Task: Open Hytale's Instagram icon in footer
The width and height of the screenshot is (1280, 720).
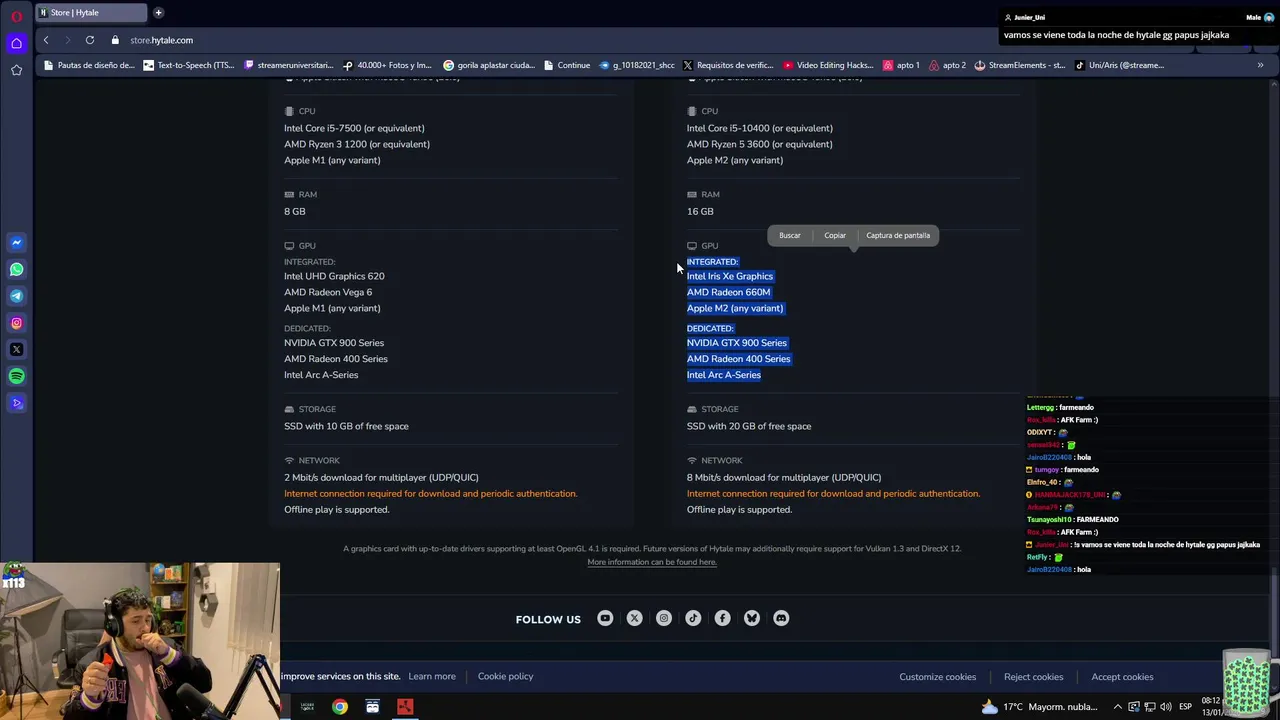Action: [663, 618]
